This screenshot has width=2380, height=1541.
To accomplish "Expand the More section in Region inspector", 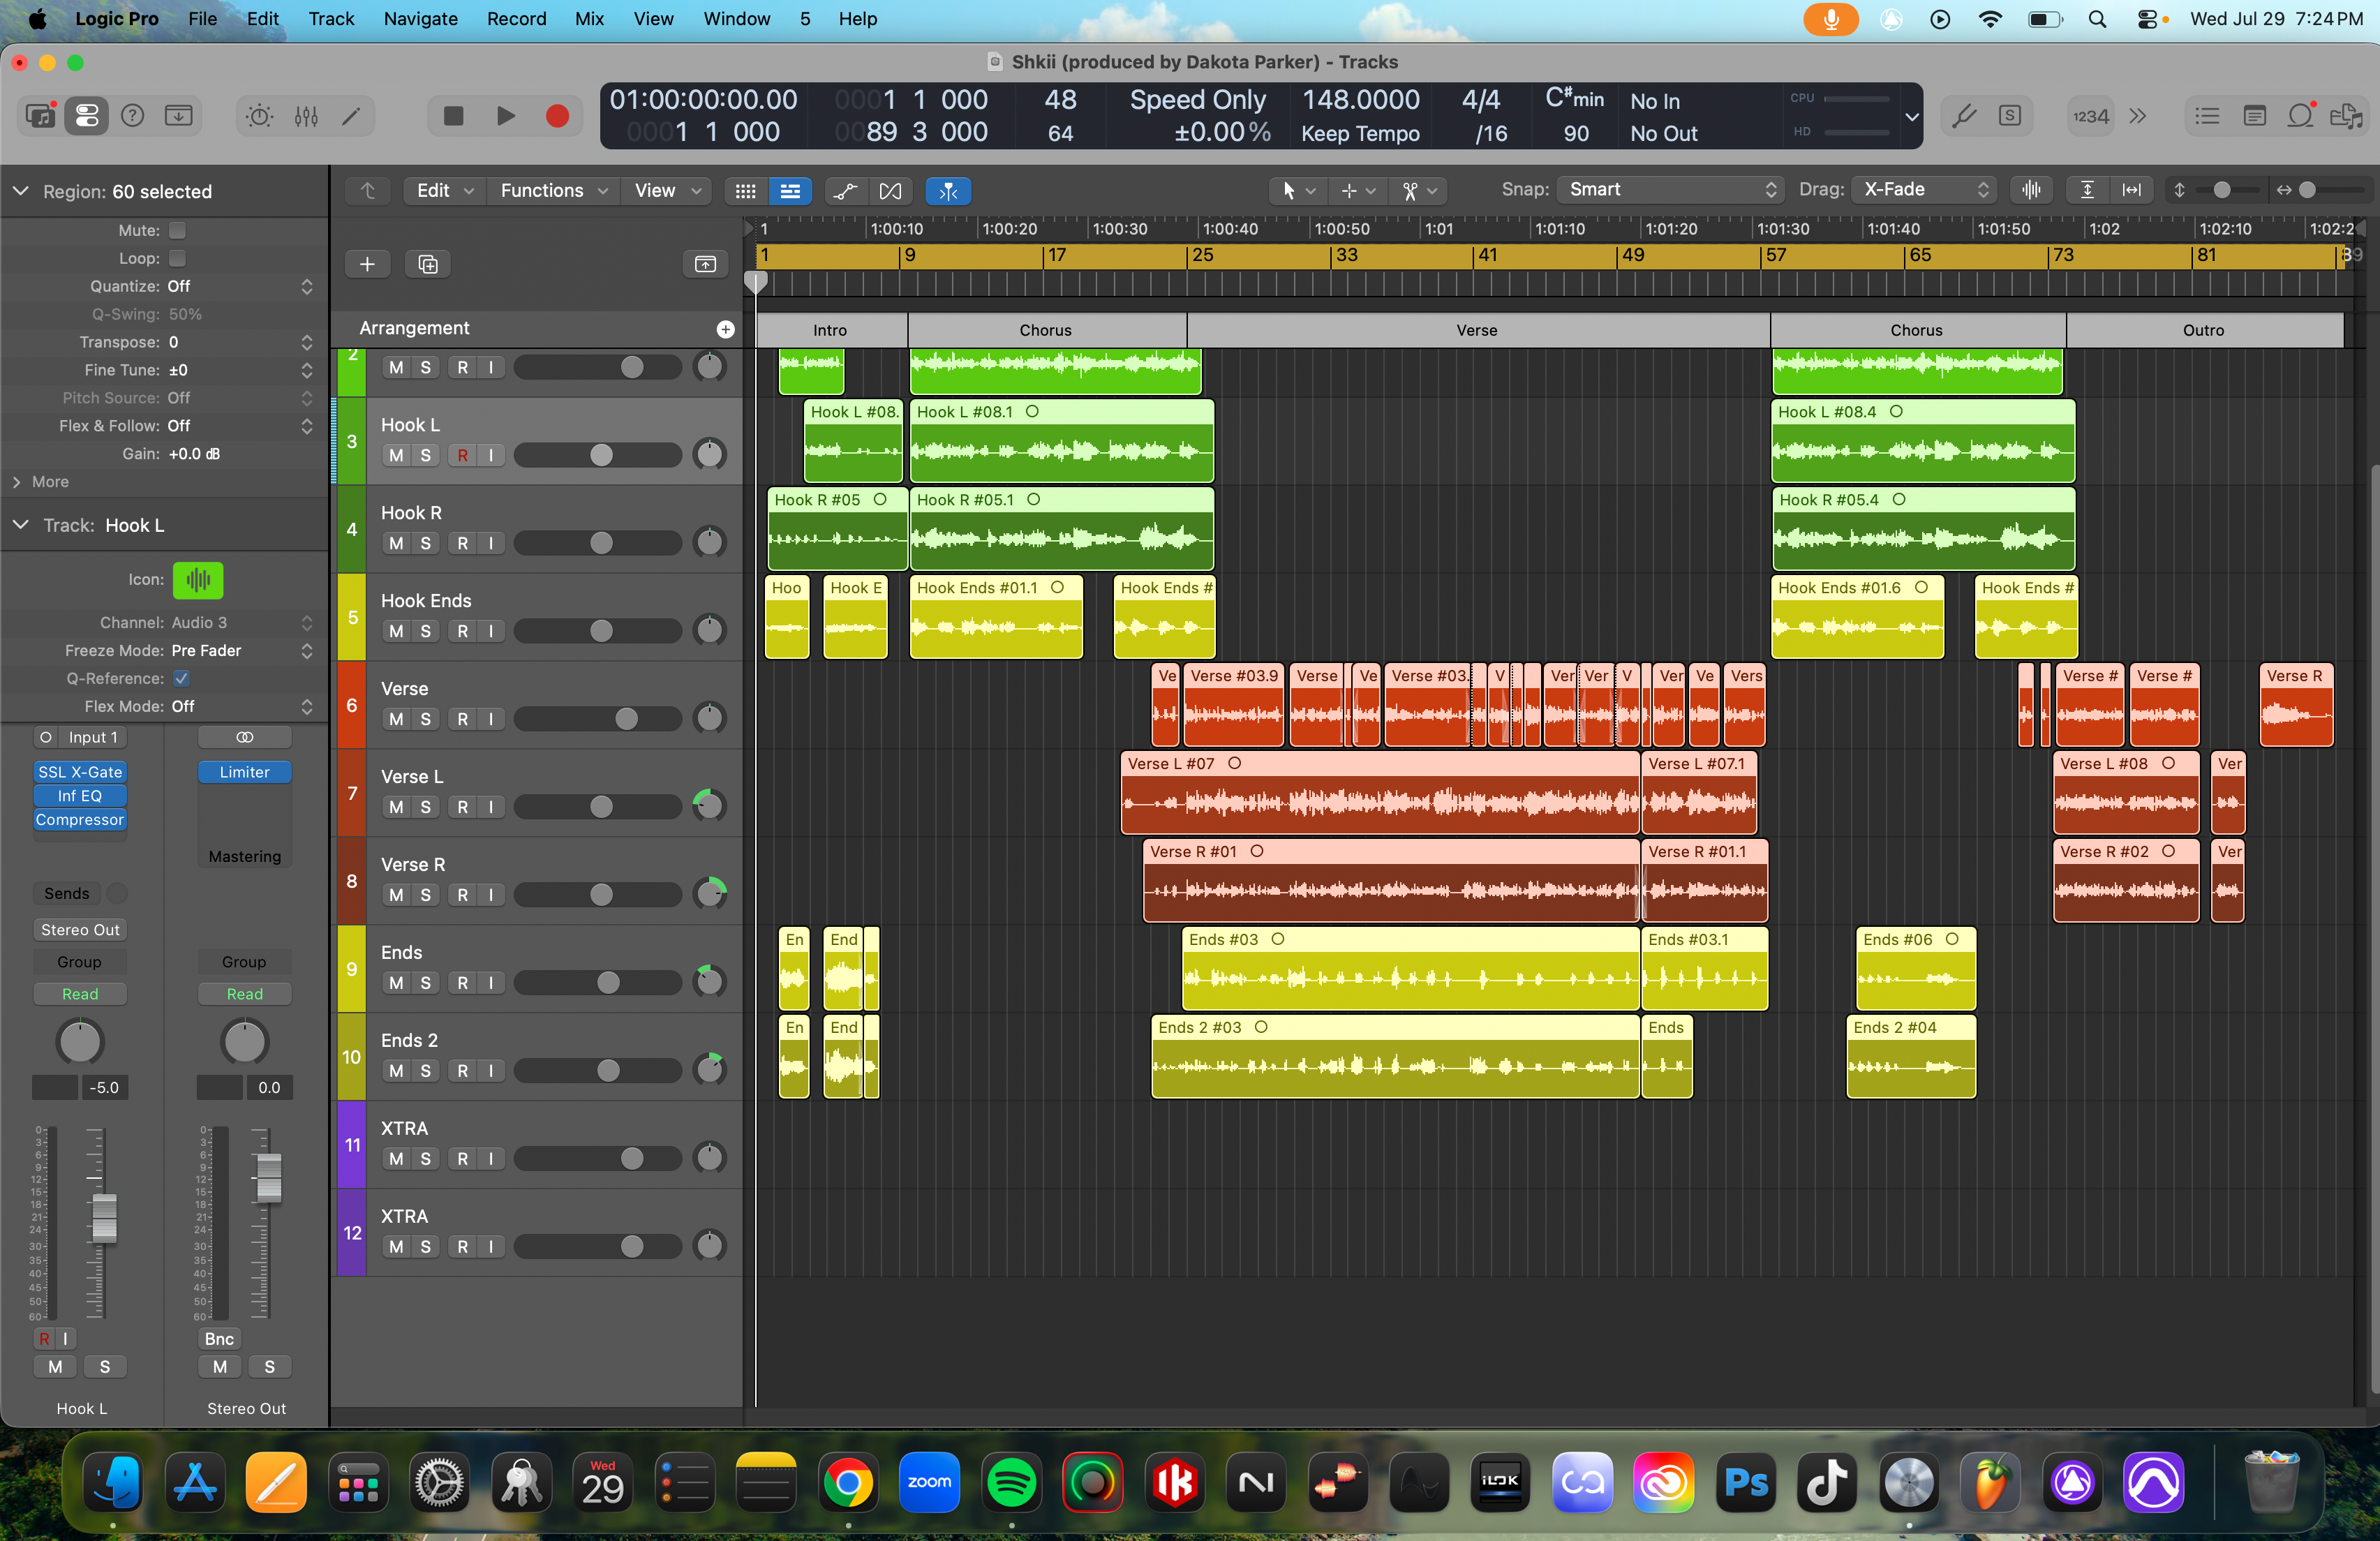I will point(17,482).
